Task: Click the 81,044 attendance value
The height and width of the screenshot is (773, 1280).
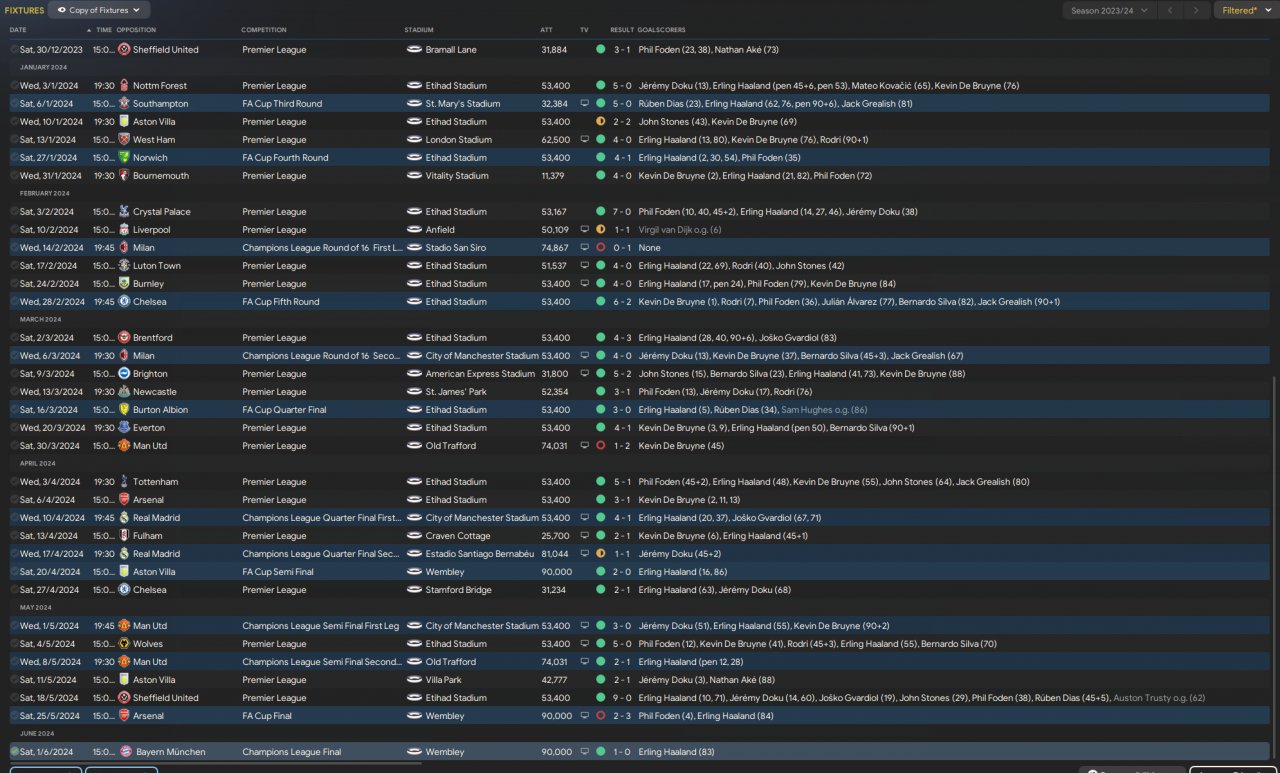Action: (555, 554)
